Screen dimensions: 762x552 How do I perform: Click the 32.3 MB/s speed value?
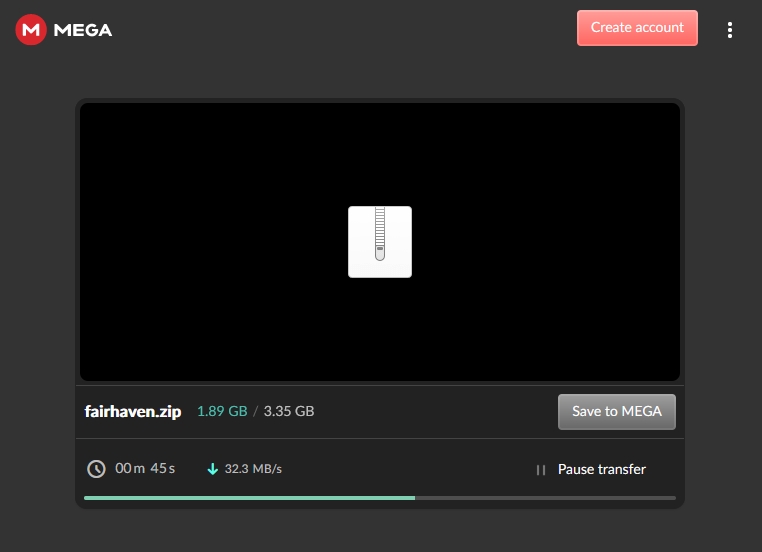point(253,469)
